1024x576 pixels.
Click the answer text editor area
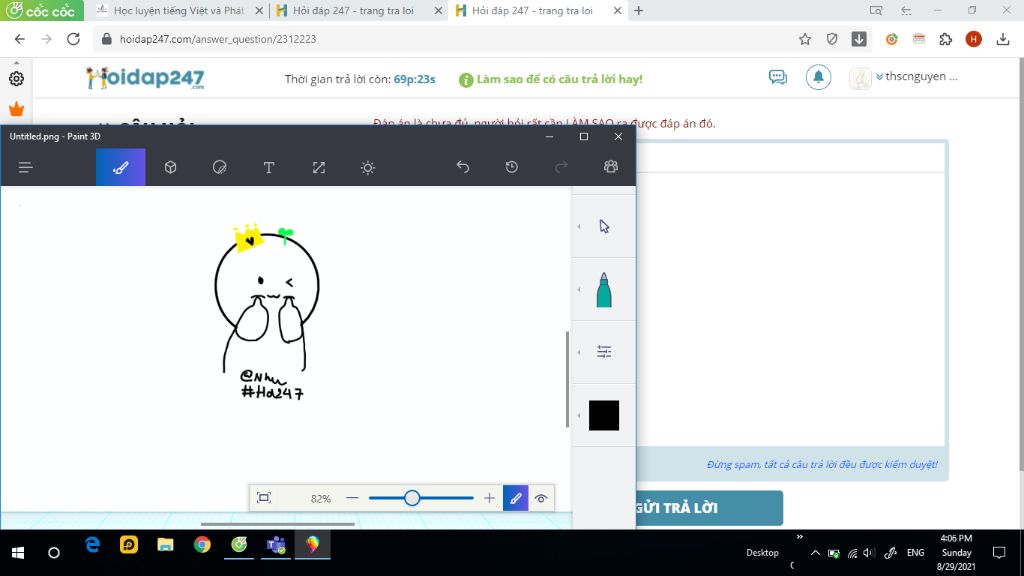coord(790,309)
